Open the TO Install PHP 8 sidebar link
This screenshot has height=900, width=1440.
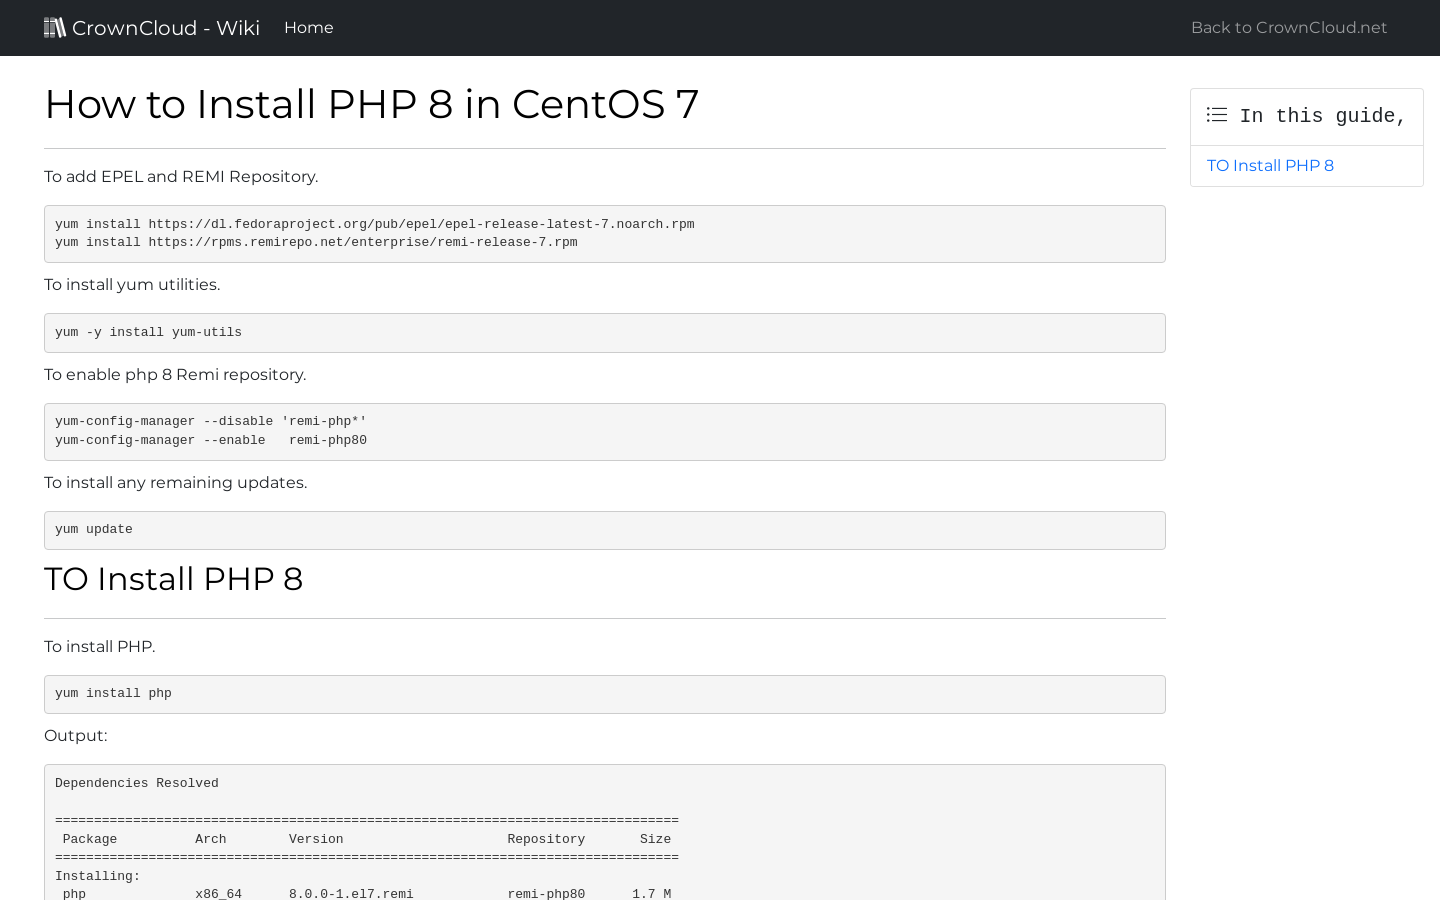[1270, 165]
